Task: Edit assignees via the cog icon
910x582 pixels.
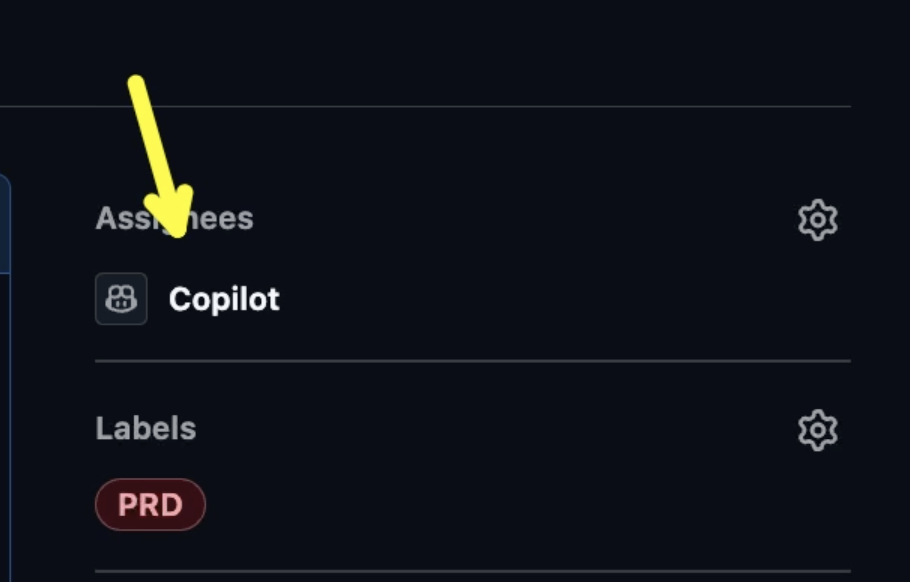Action: tap(818, 220)
